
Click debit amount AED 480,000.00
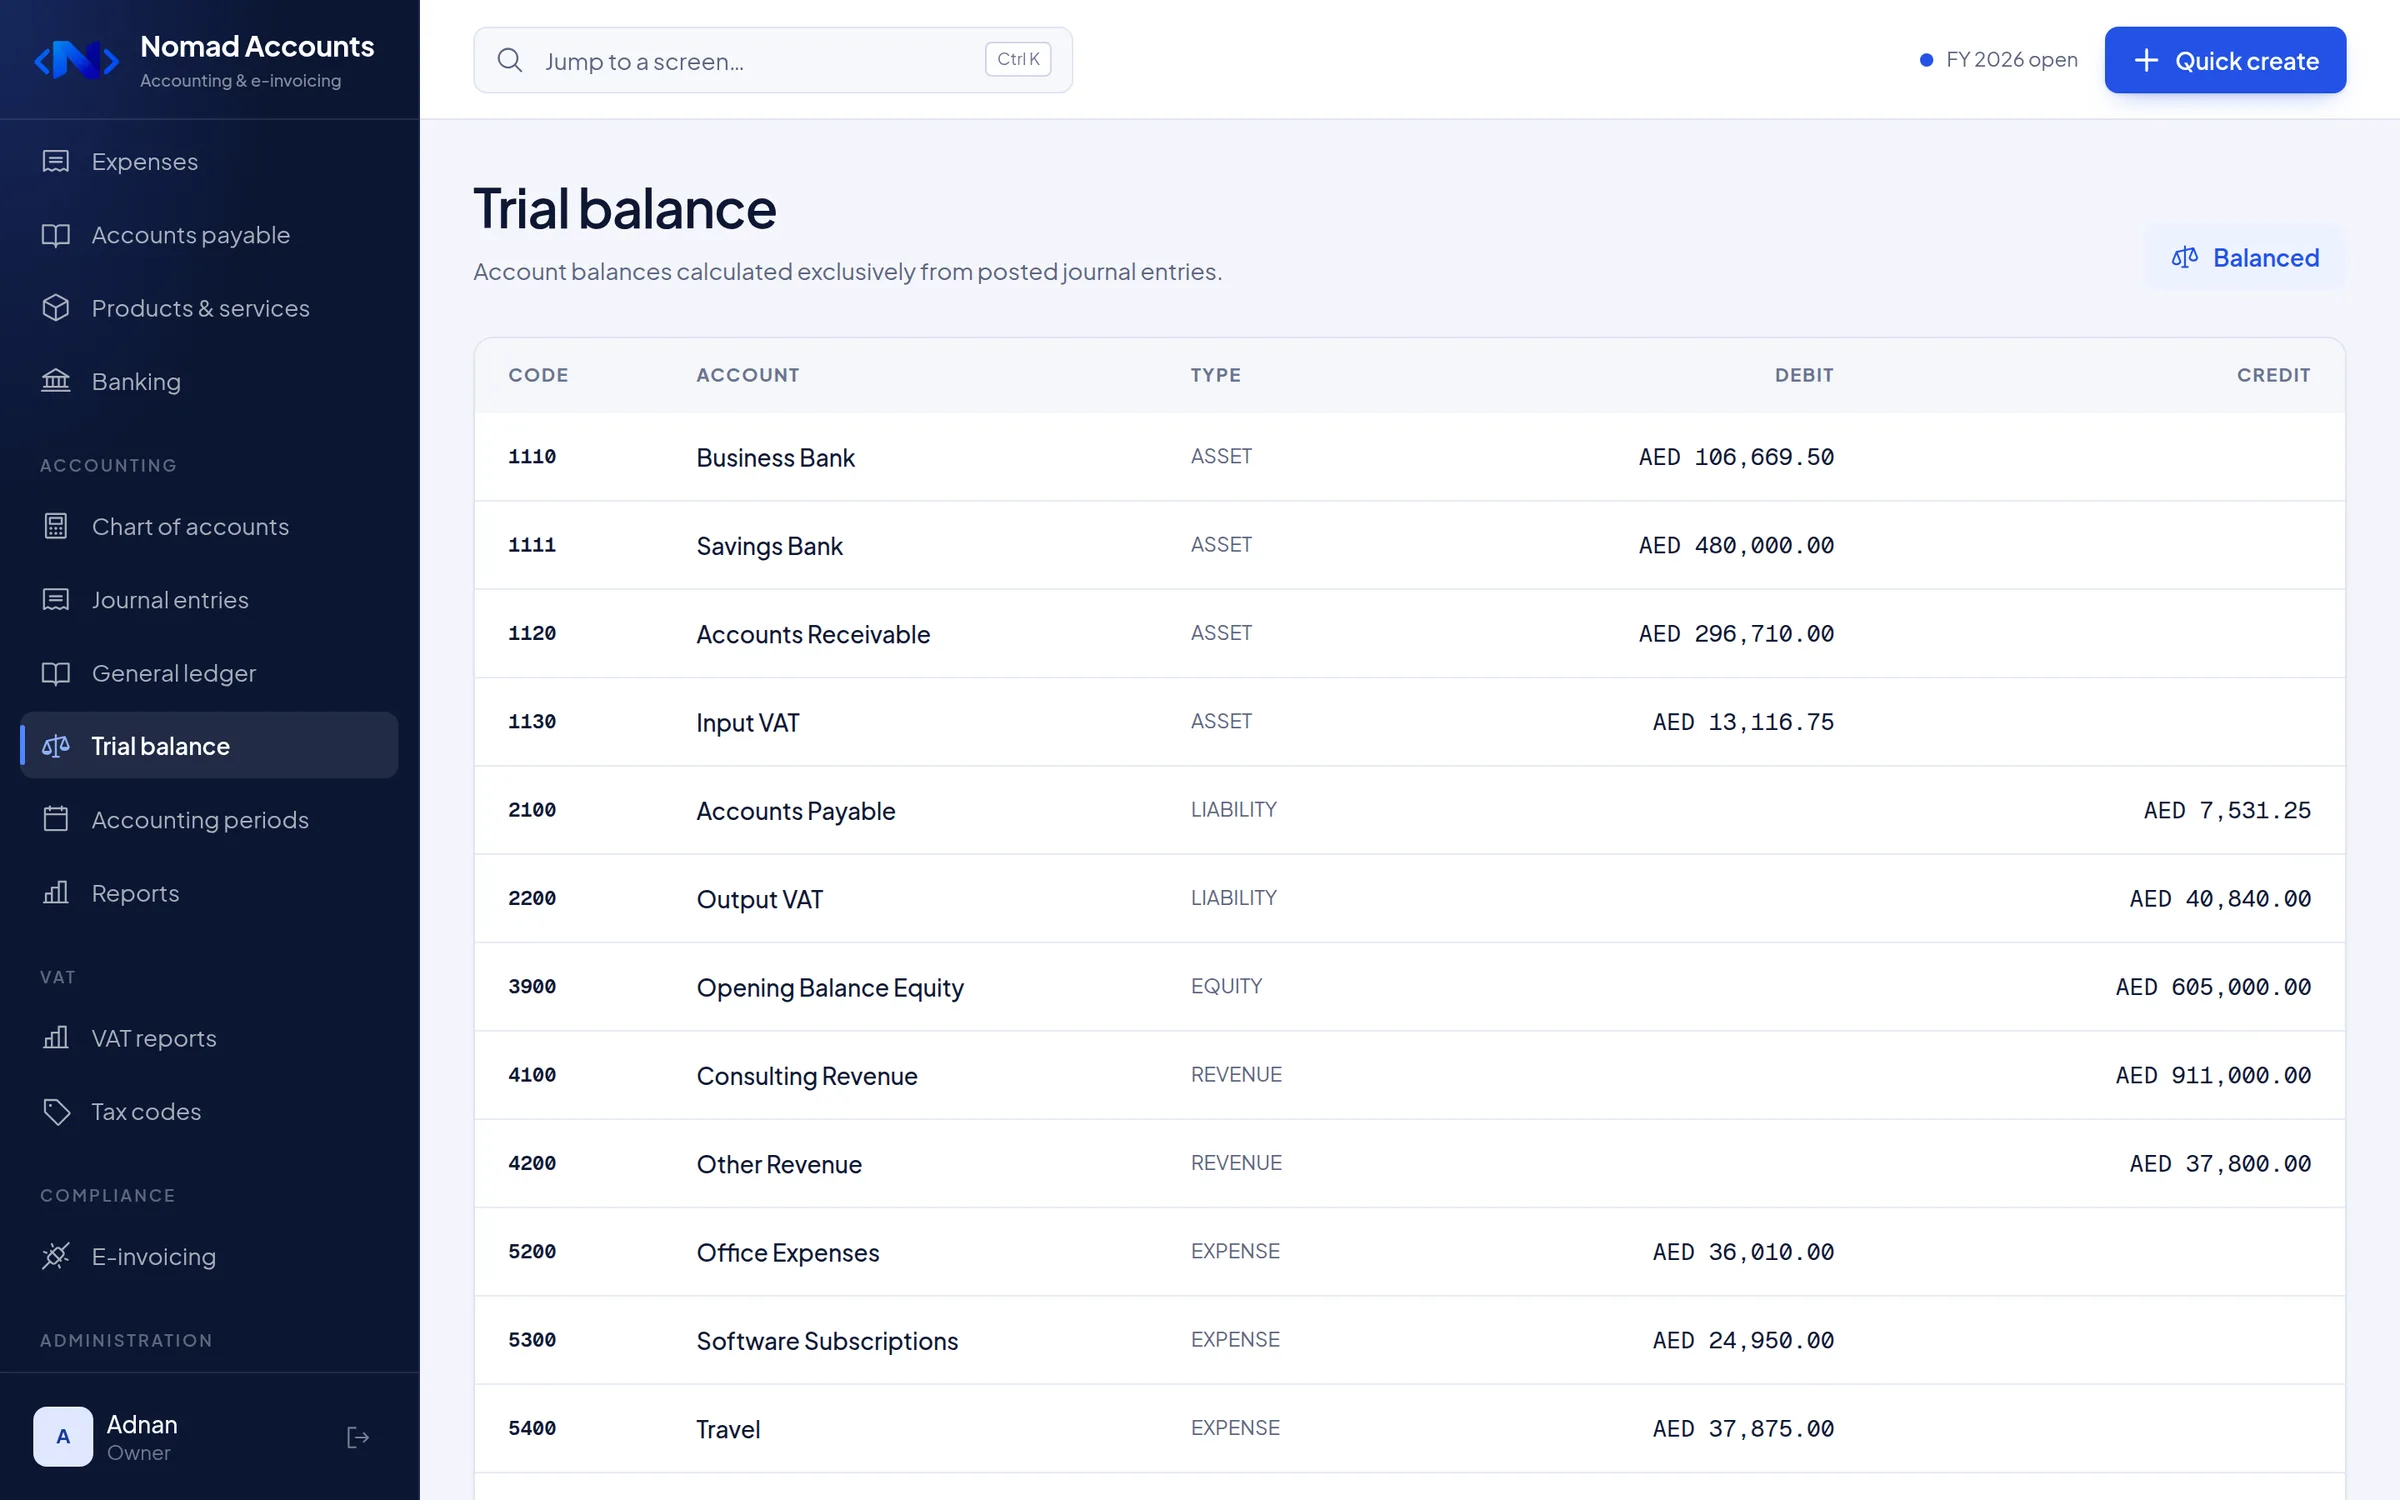(x=1736, y=545)
